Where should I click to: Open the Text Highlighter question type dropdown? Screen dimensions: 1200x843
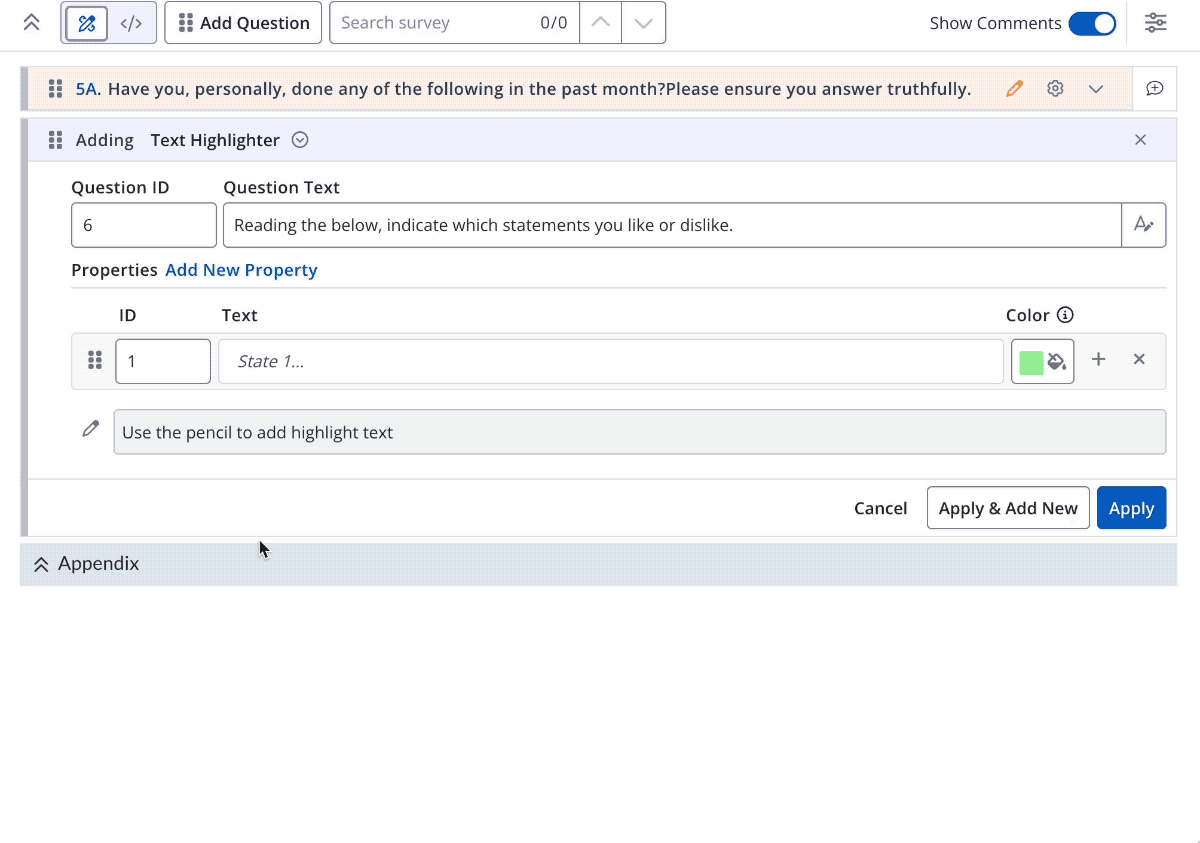click(300, 140)
